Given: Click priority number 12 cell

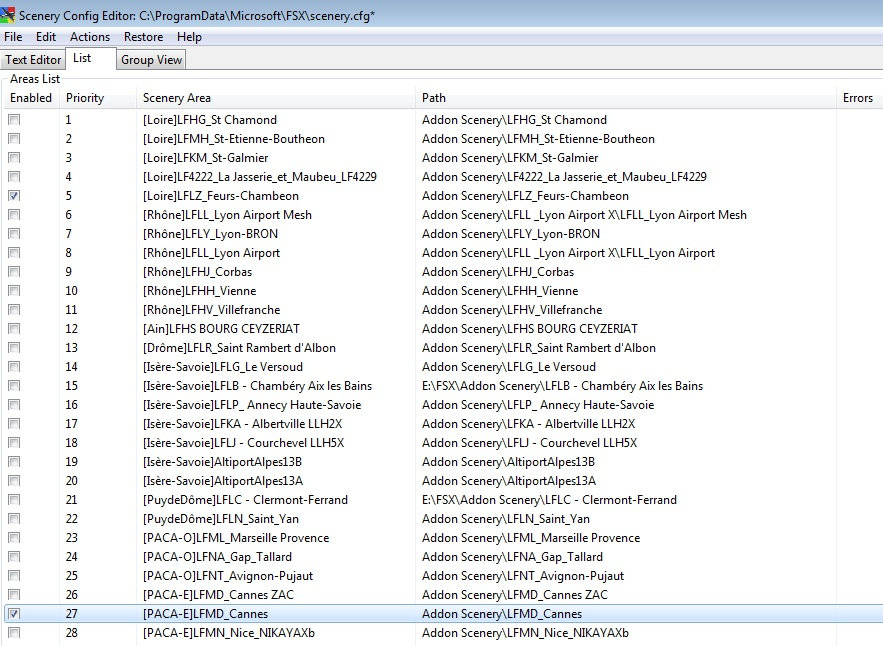Looking at the screenshot, I should (72, 329).
